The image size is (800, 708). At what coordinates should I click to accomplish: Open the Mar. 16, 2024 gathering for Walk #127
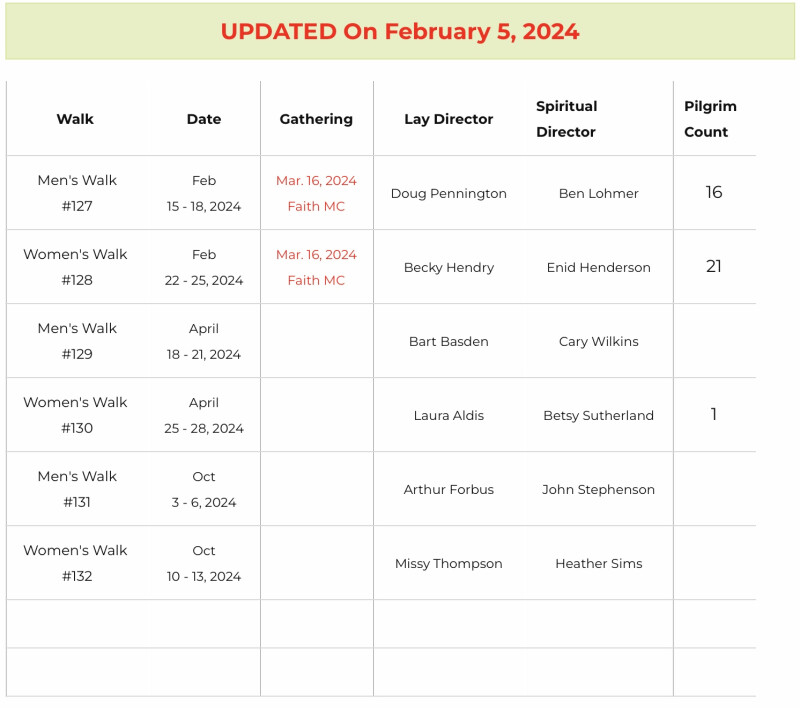click(x=316, y=181)
